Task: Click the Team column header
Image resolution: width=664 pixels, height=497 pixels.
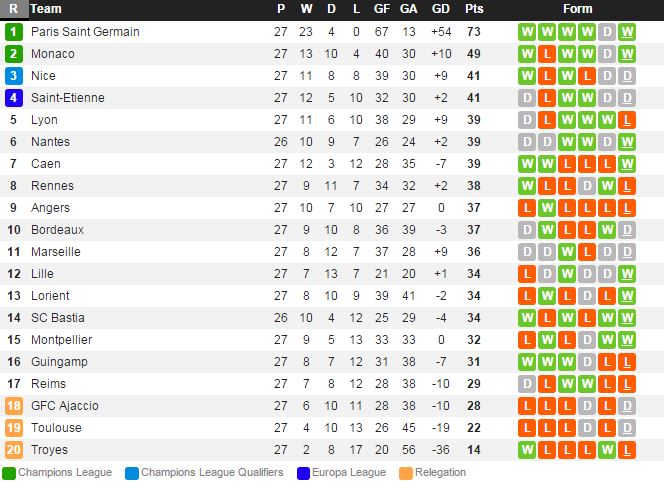Action: click(45, 9)
